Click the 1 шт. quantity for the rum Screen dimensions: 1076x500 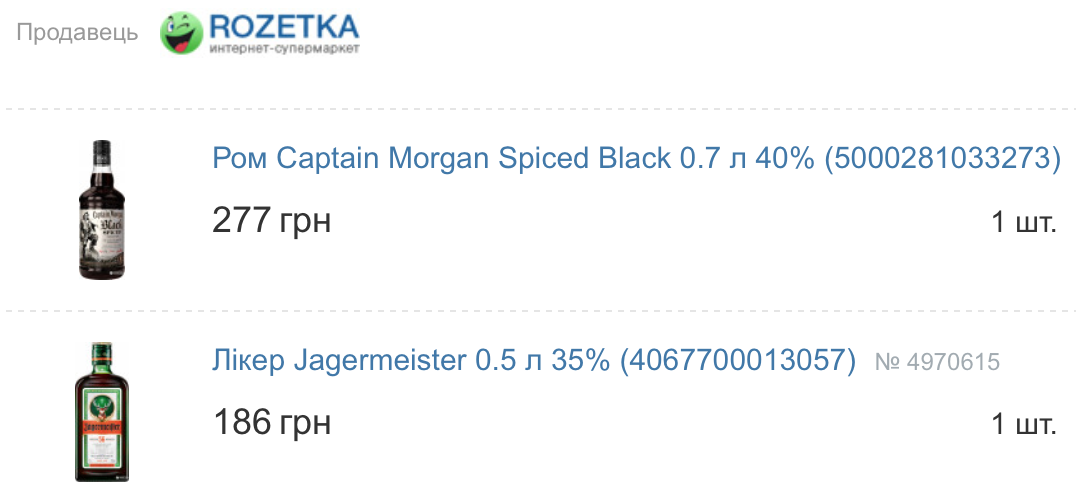[x=1023, y=222]
